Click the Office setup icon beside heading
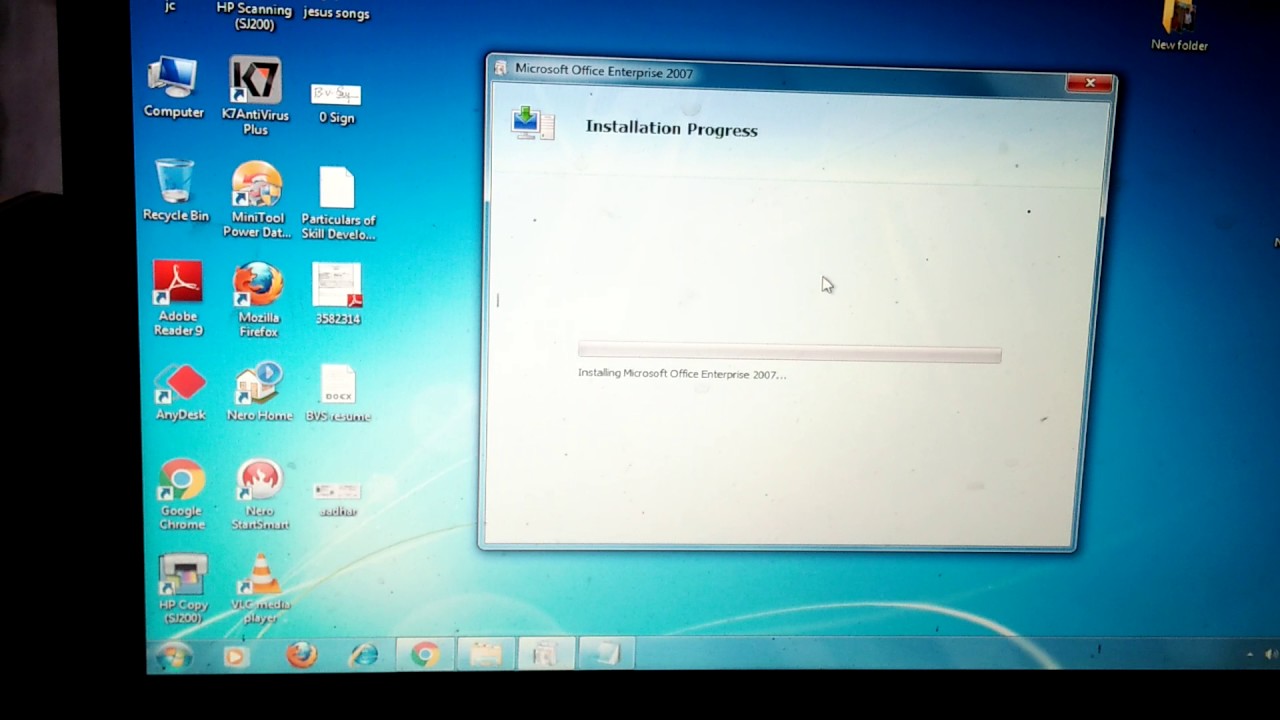1280x720 pixels. point(532,123)
